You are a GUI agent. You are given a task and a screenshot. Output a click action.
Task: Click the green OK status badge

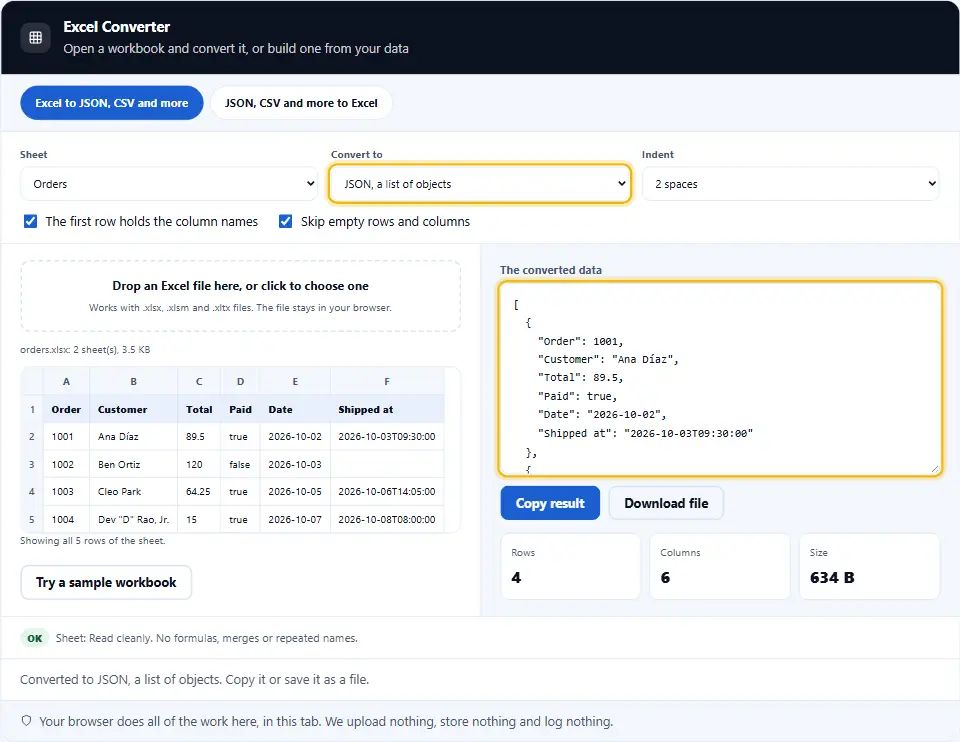point(35,638)
